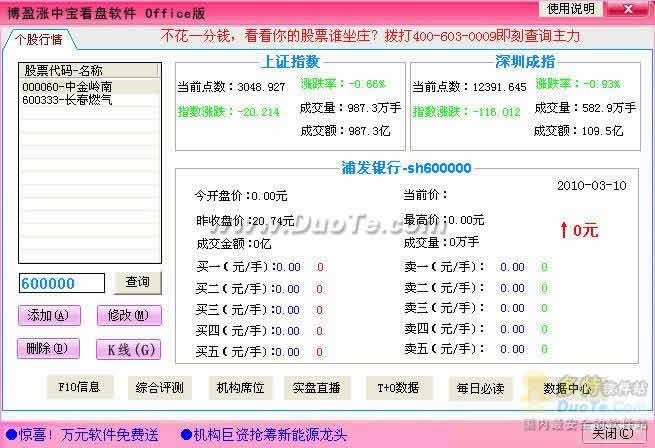Click the 关闭(C) button at bottom right
The height and width of the screenshot is (448, 655).
point(611,435)
